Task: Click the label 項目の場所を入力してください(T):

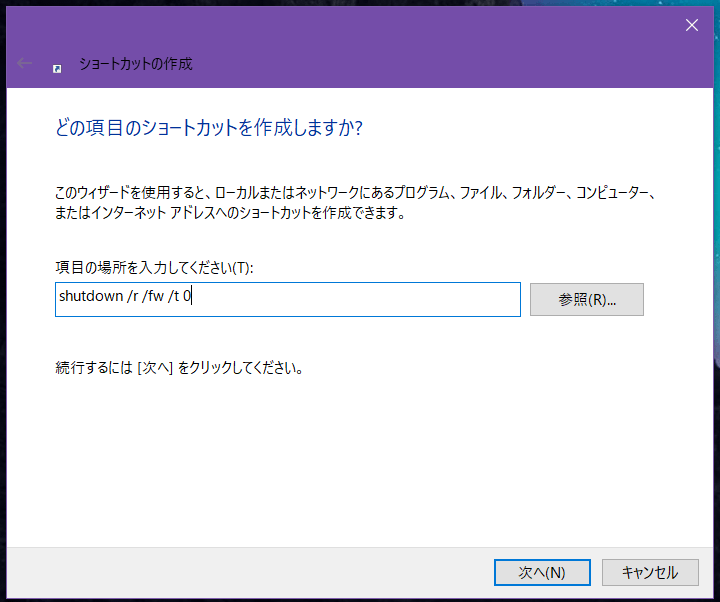Action: click(x=154, y=267)
